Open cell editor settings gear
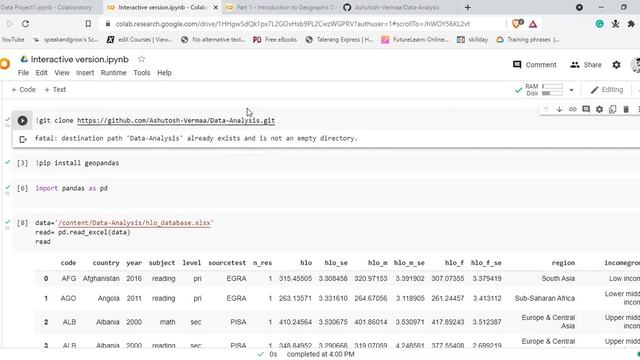This screenshot has width=640, height=360. [x=599, y=109]
